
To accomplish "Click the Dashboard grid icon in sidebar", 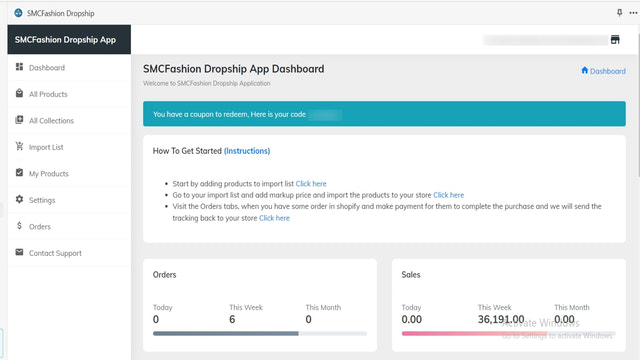I will click(x=19, y=67).
